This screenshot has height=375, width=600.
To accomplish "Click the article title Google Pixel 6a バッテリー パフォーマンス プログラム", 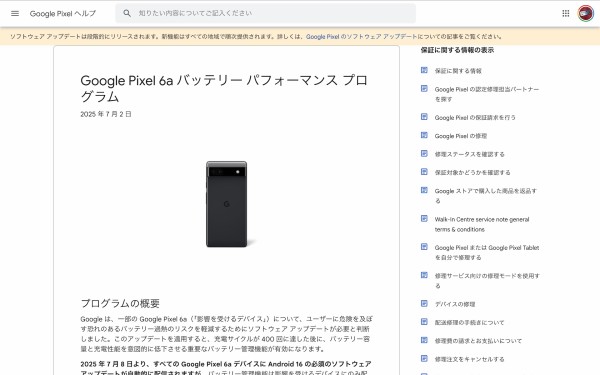I will [x=224, y=88].
